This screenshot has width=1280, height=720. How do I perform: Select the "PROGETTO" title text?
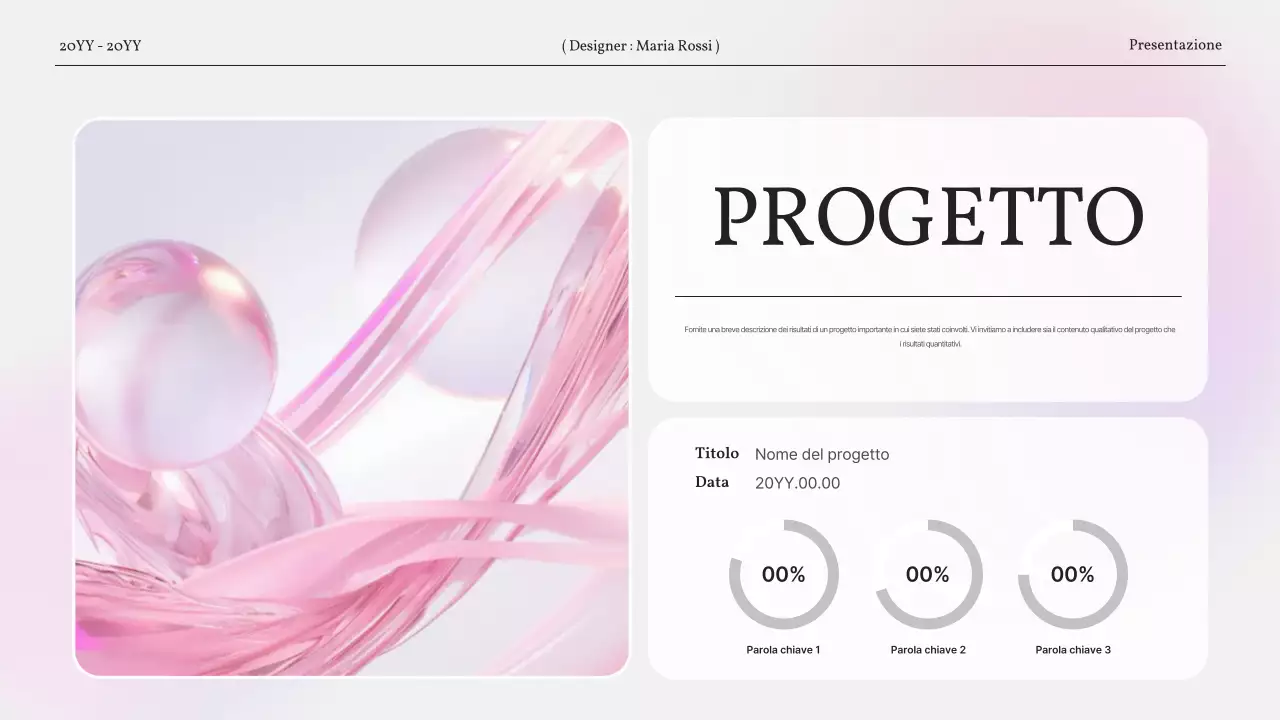[x=928, y=218]
